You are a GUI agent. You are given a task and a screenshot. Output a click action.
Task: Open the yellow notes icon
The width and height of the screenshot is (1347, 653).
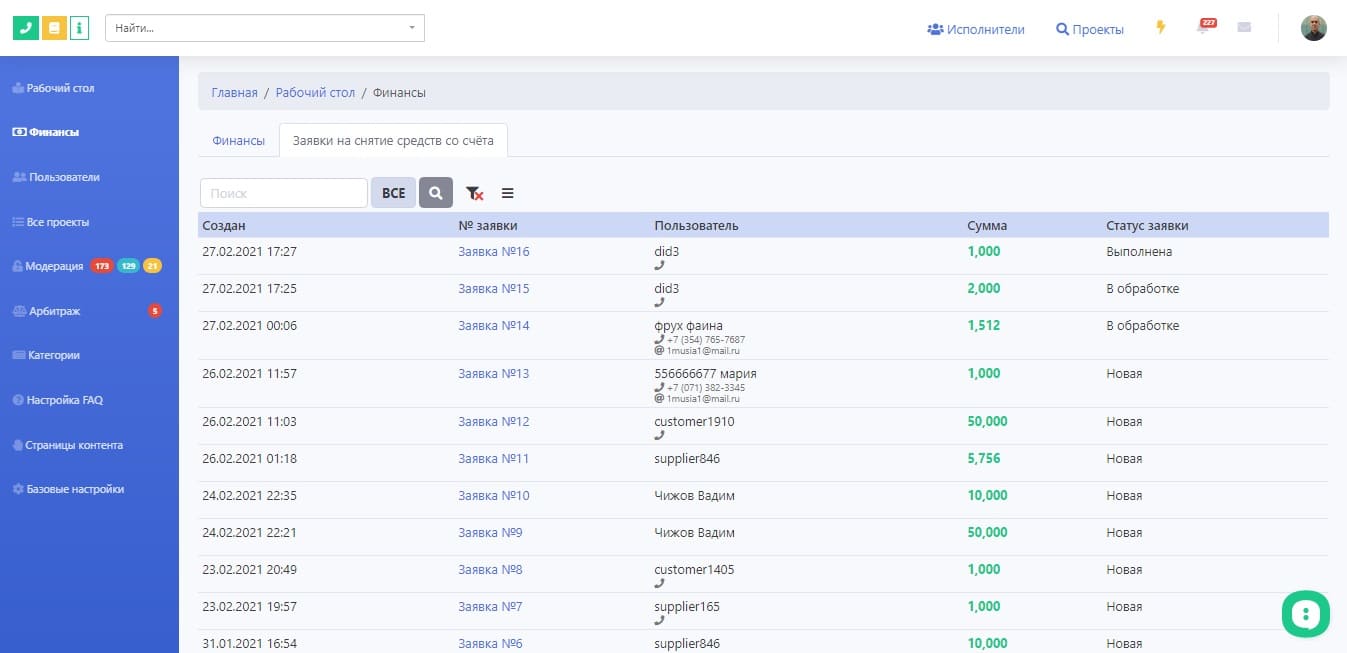point(55,28)
